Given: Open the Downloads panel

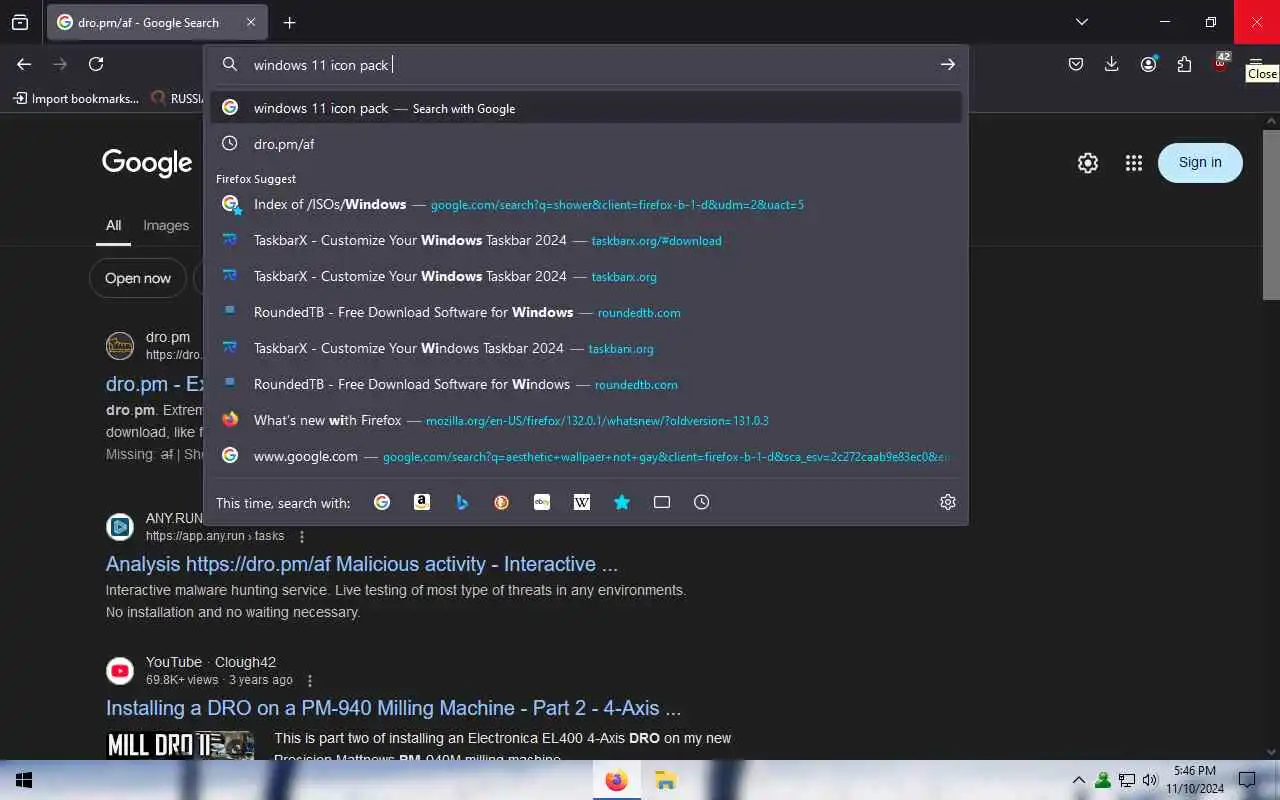Looking at the screenshot, I should click(1111, 64).
